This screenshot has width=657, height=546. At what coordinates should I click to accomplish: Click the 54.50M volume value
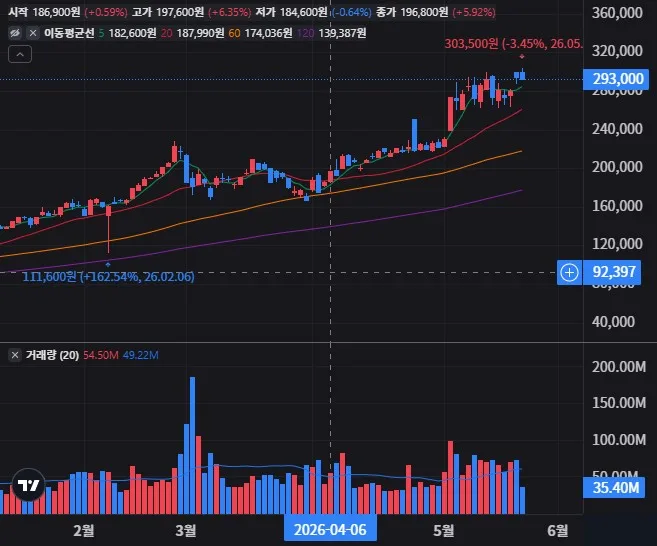[101, 355]
